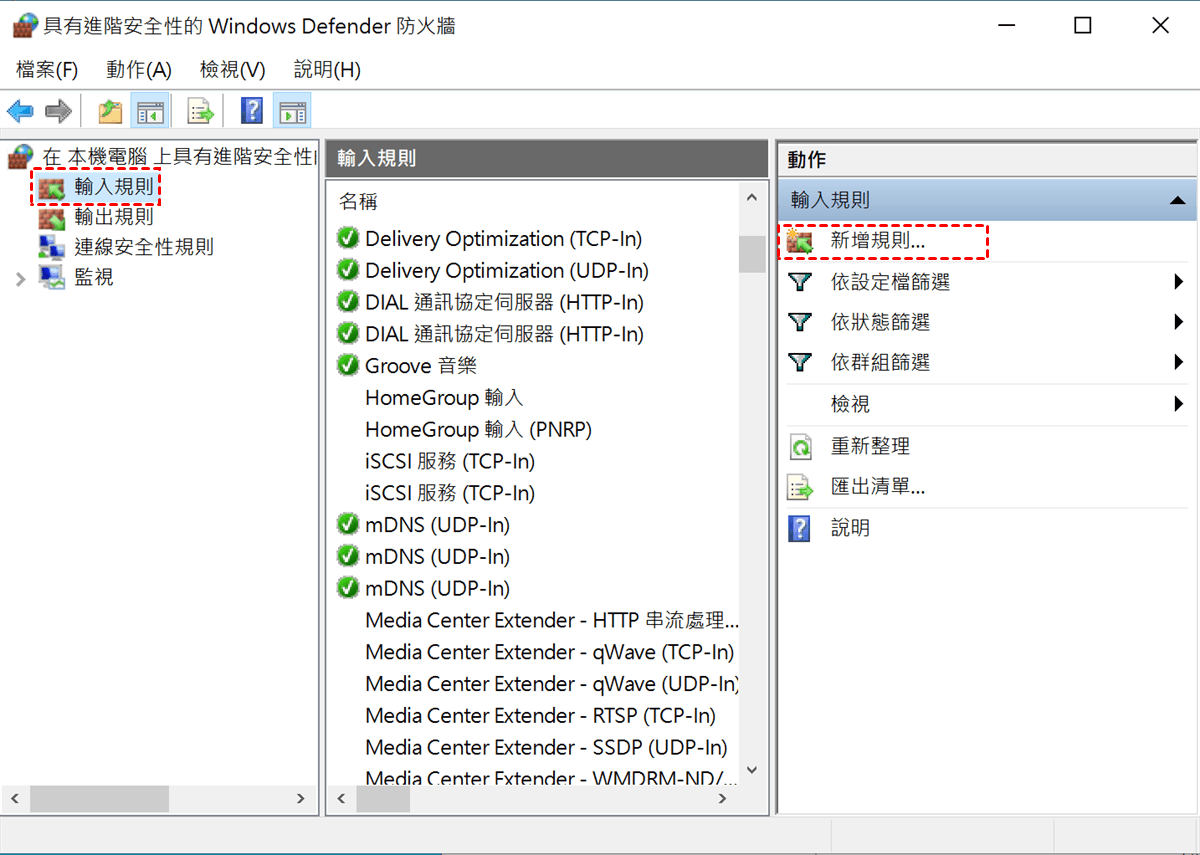This screenshot has width=1200, height=855.
Task: Select rule HomeGroup 輸入
Action: point(444,398)
